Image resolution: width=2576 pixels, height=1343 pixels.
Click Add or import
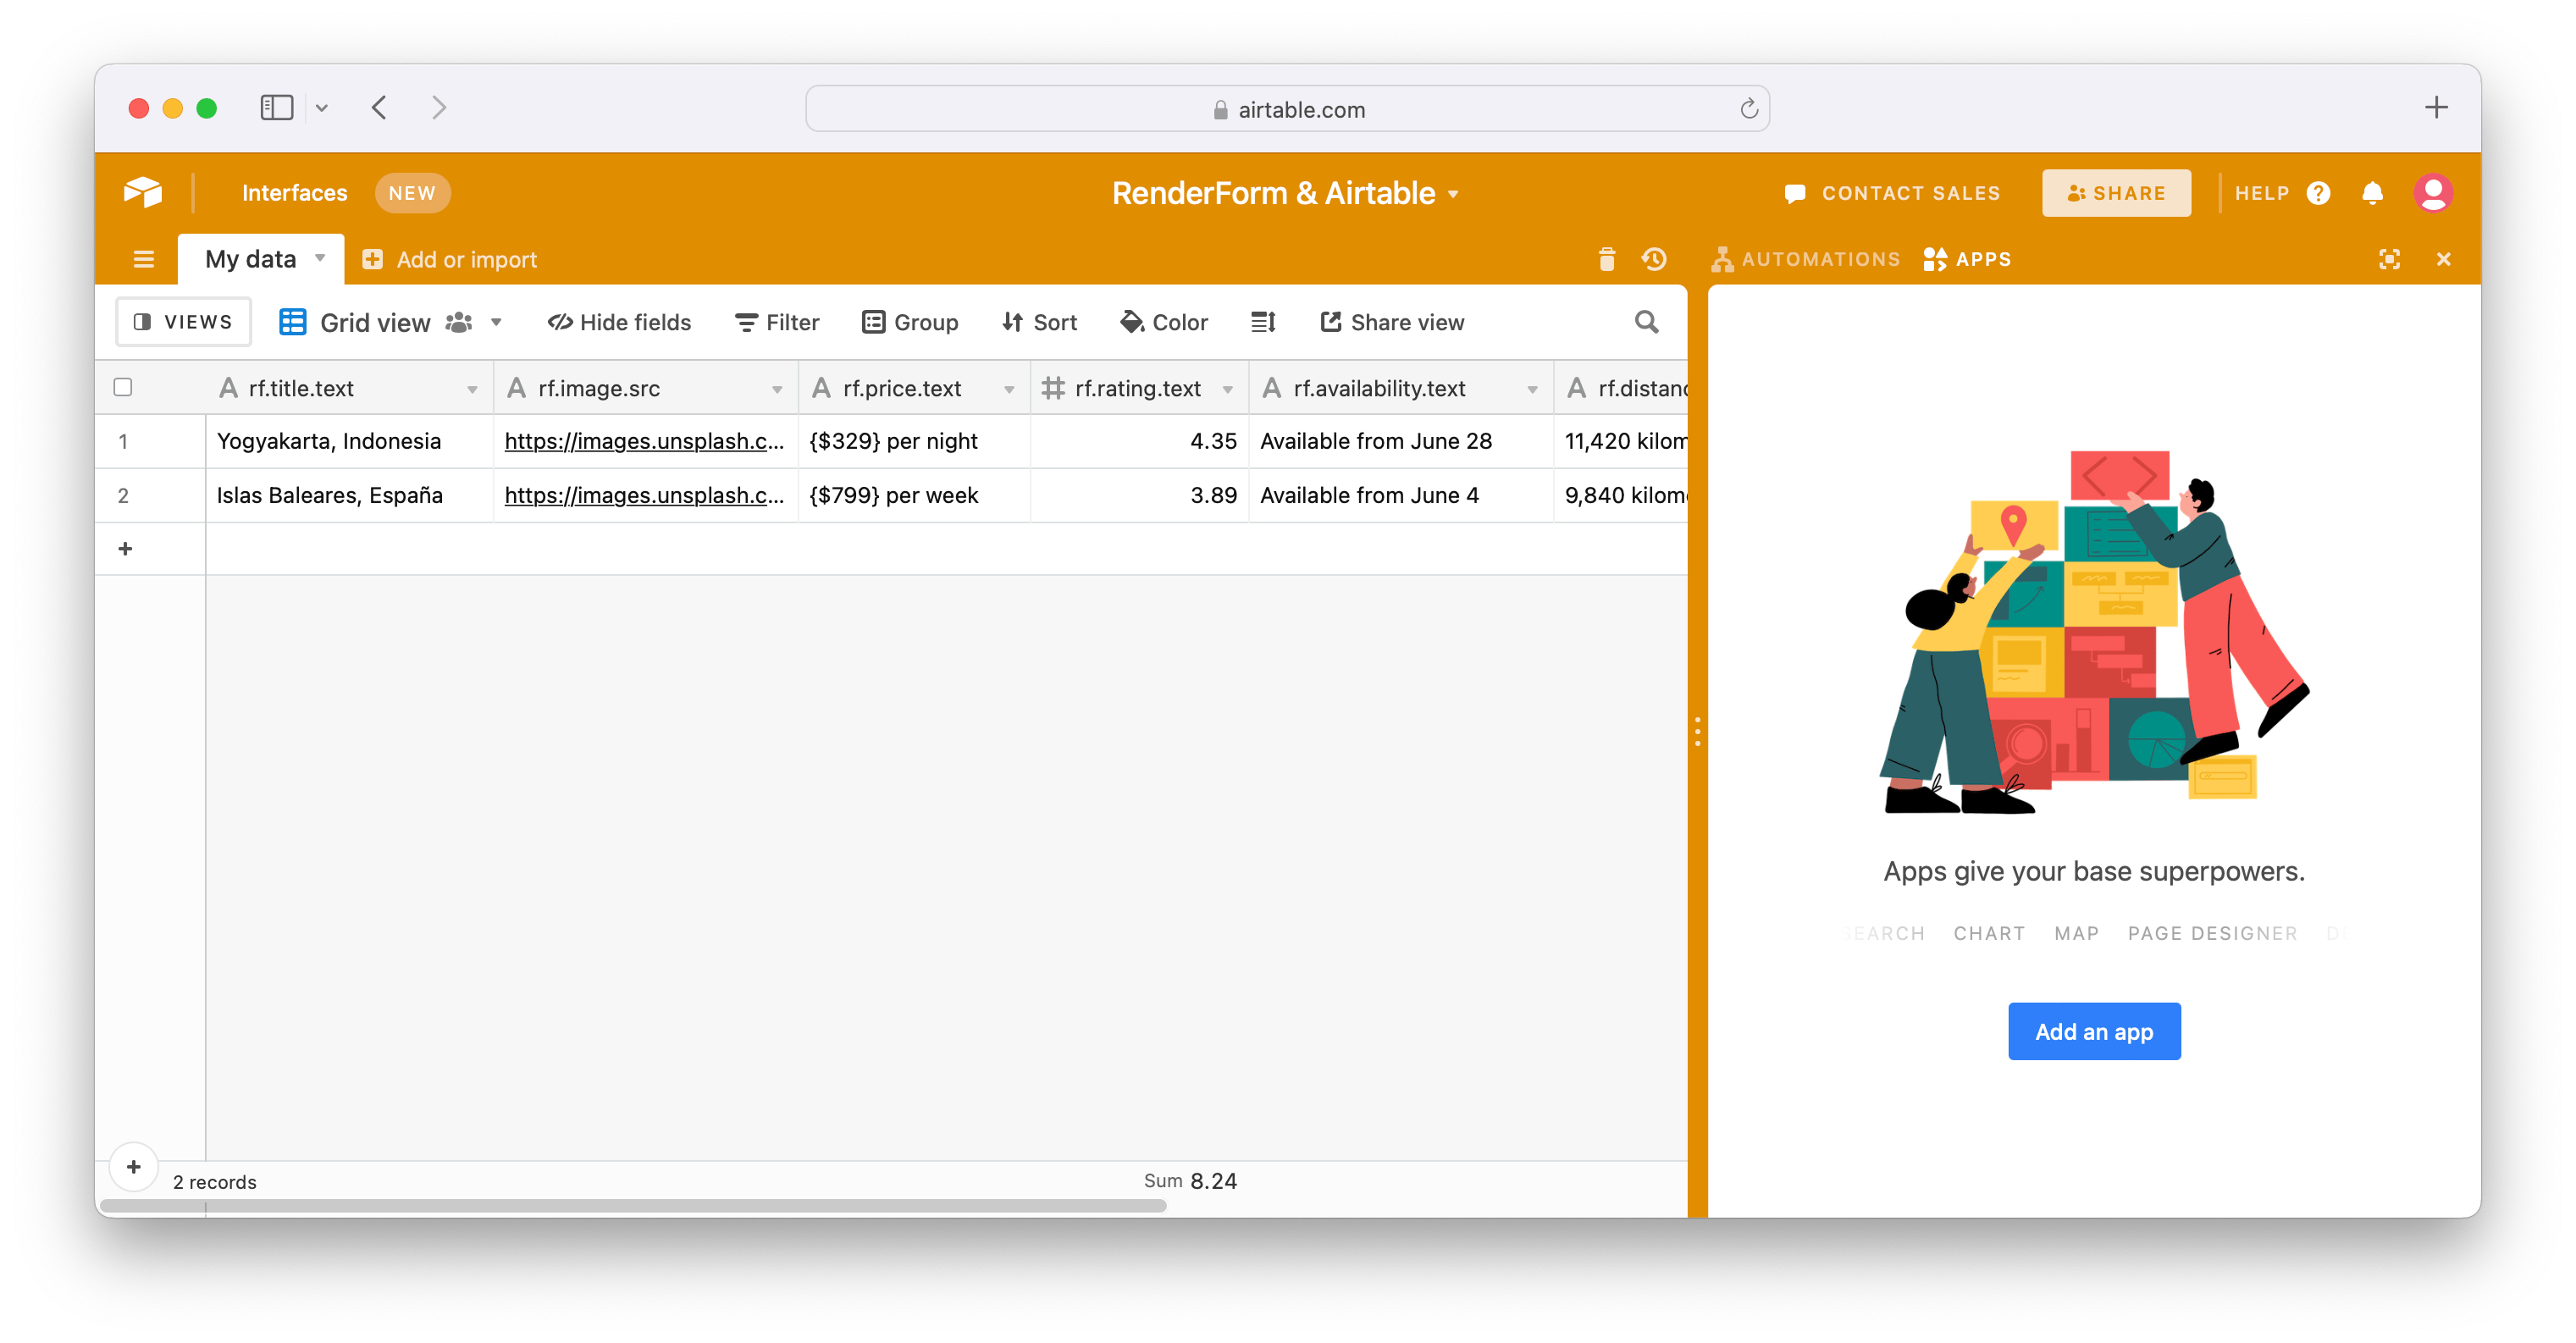pyautogui.click(x=450, y=260)
